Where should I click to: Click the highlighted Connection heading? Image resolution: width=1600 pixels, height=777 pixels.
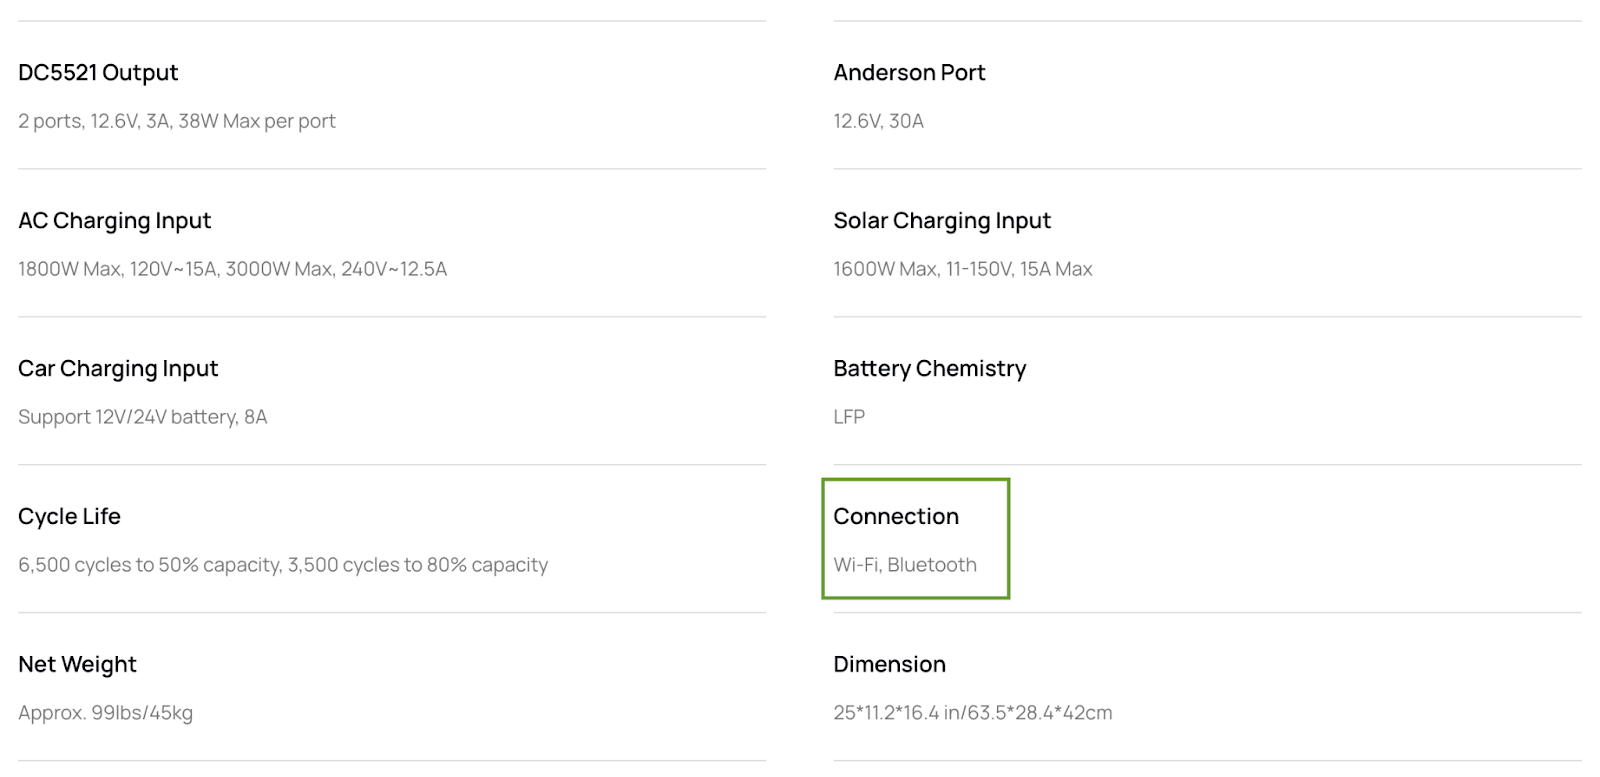[x=896, y=517]
